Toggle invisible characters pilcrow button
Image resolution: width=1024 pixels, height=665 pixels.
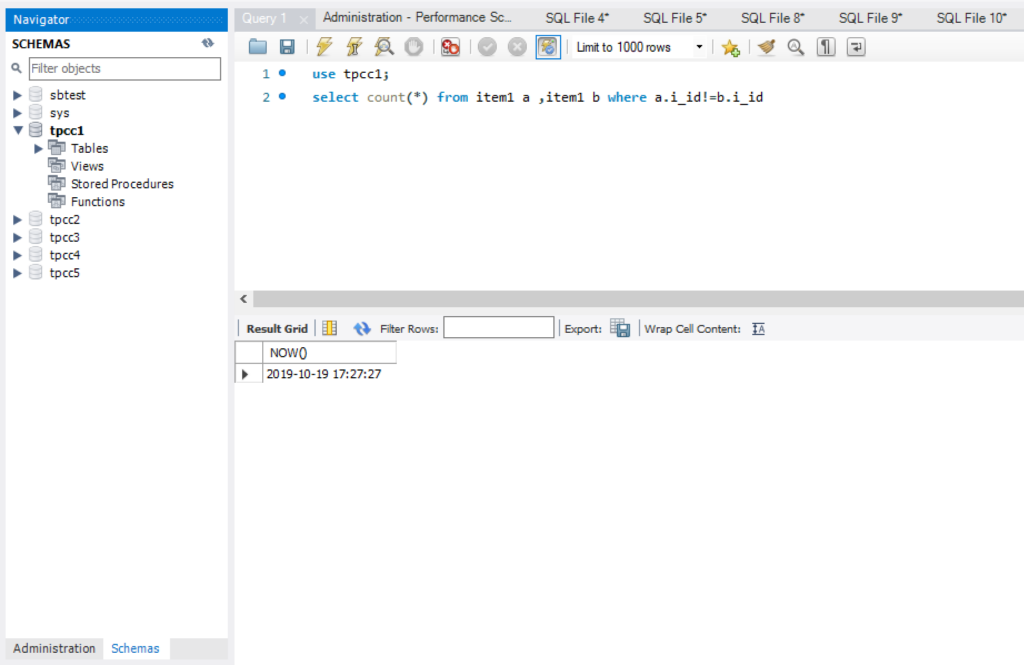tap(826, 47)
